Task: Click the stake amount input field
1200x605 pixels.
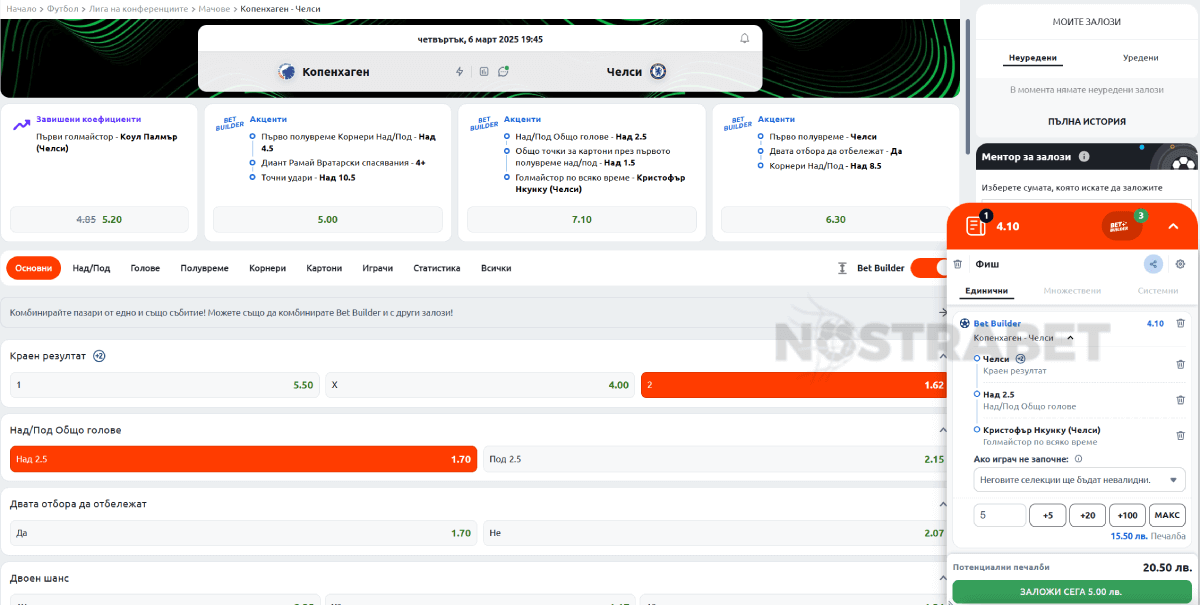Action: tap(1000, 515)
